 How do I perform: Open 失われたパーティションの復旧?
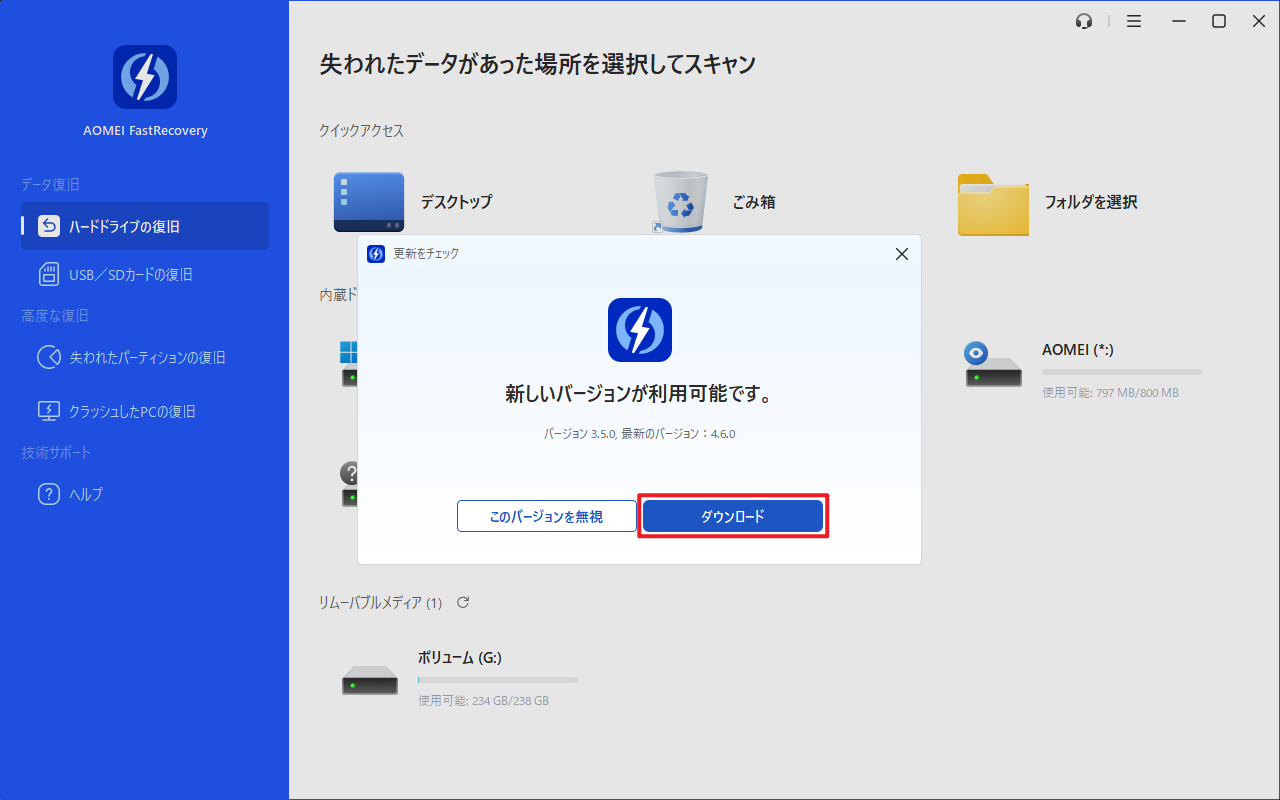point(146,357)
